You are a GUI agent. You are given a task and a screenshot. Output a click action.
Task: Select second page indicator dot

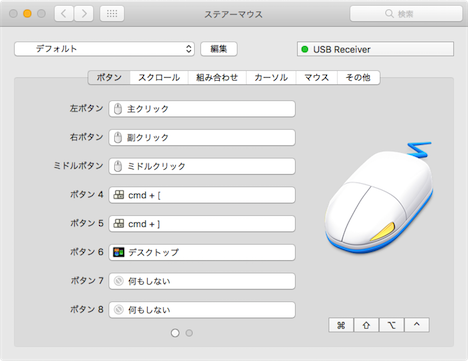[x=189, y=333]
